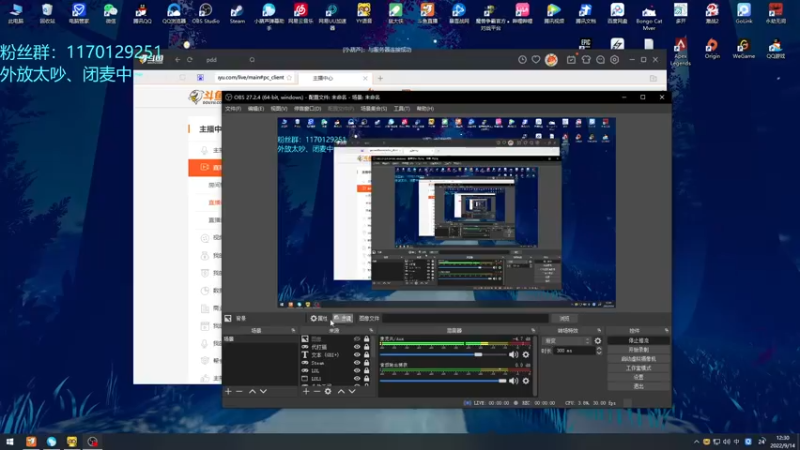Image resolution: width=800 pixels, height=450 pixels.
Task: Float the audio mixer dock via header icon
Action: [x=533, y=331]
